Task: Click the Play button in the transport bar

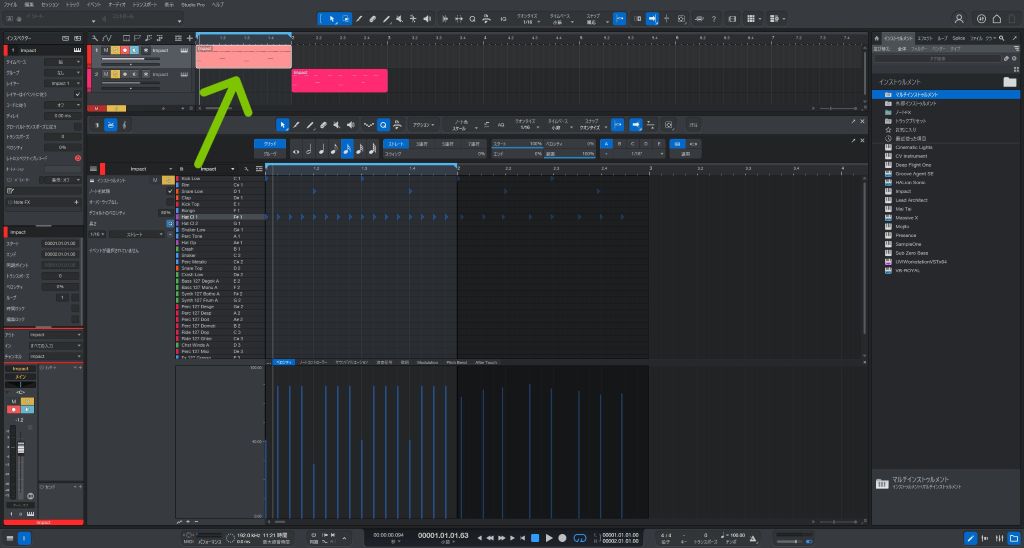Action: [550, 538]
